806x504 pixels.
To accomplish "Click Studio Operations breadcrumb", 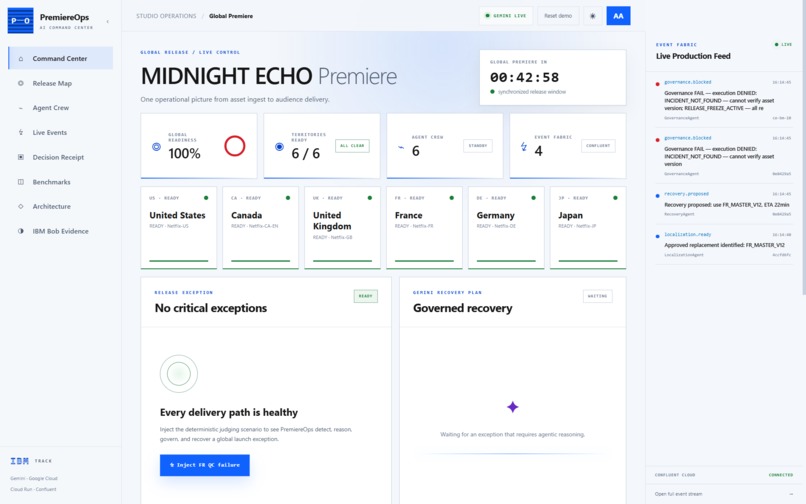I will (166, 16).
